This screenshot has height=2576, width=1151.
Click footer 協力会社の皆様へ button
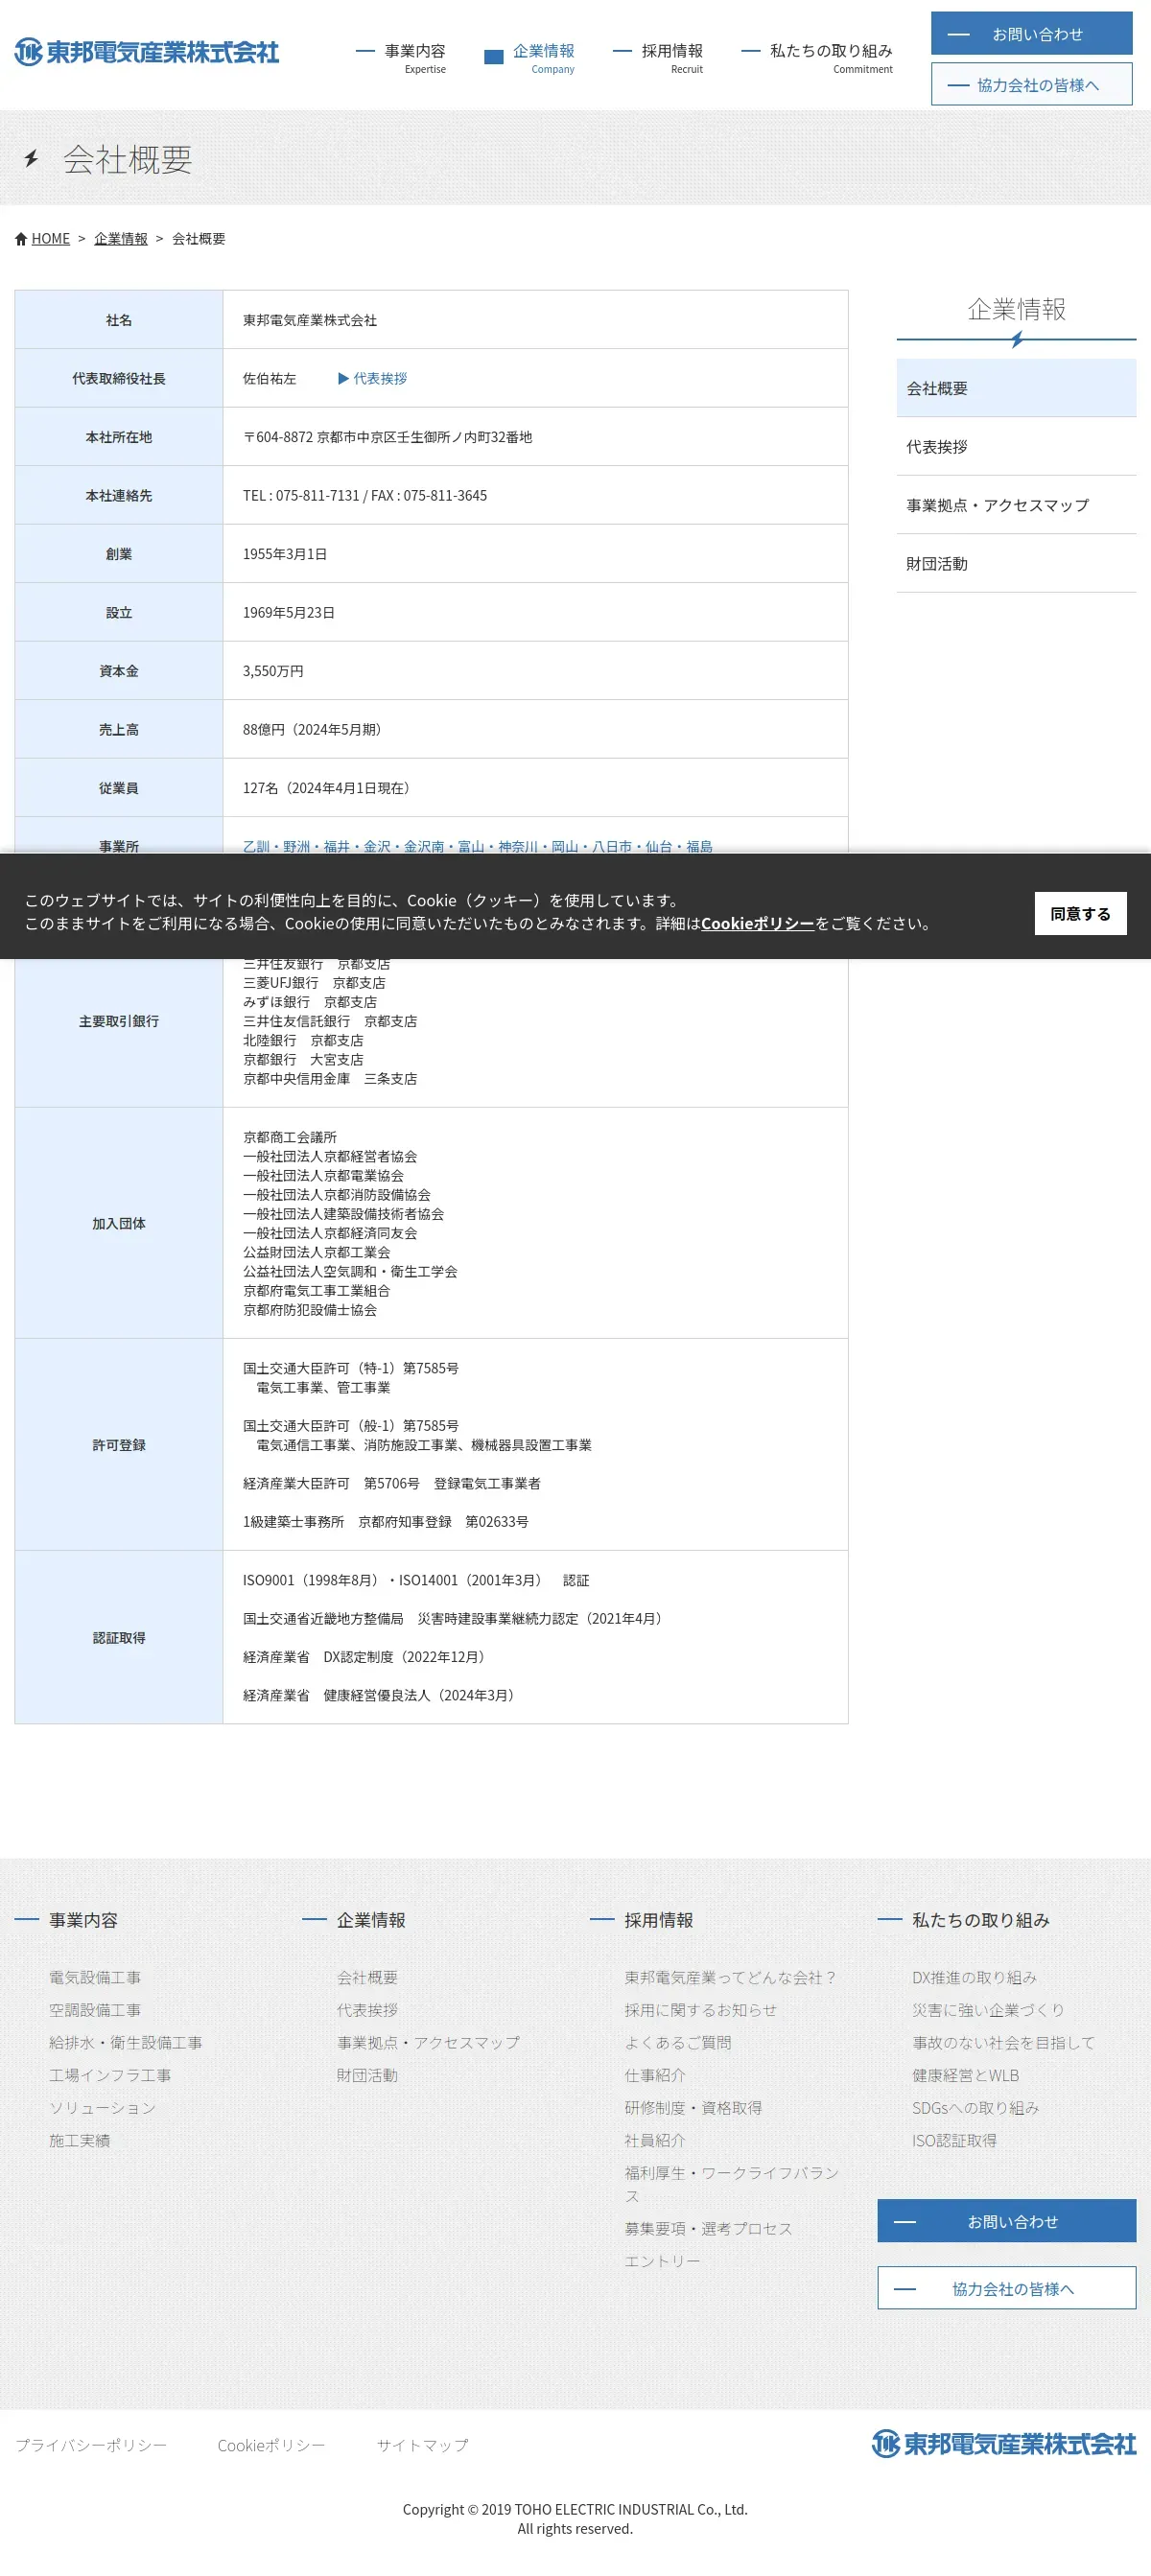tap(1006, 2288)
